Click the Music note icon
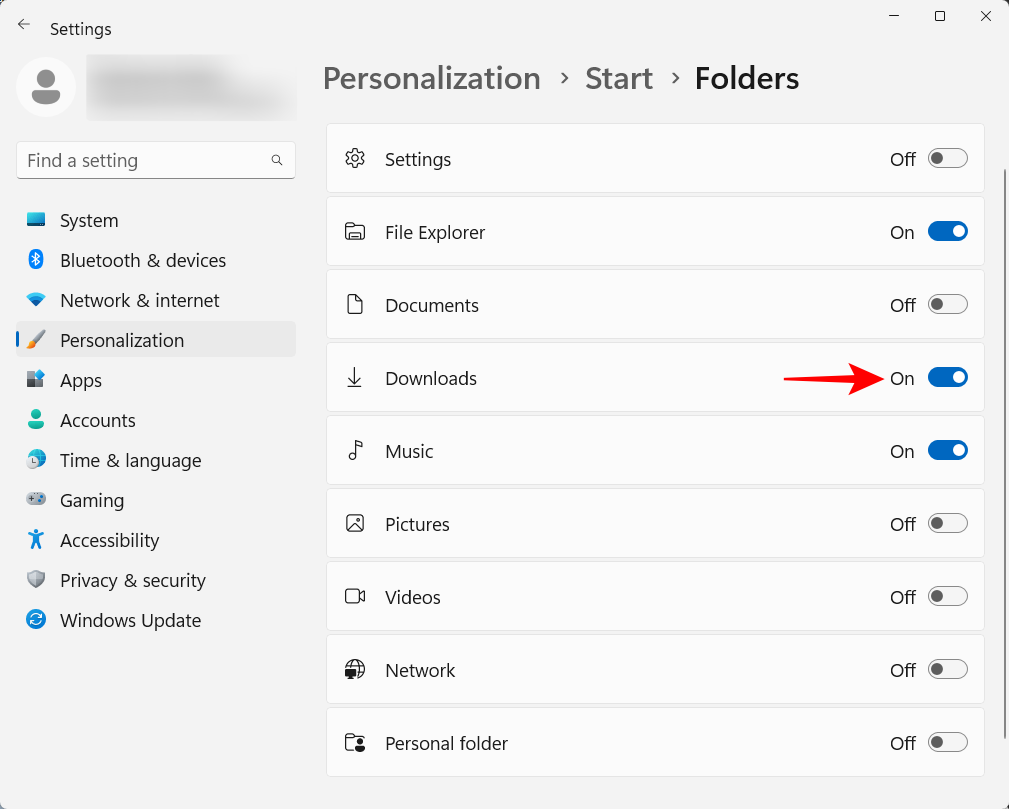1009x809 pixels. pyautogui.click(x=355, y=450)
